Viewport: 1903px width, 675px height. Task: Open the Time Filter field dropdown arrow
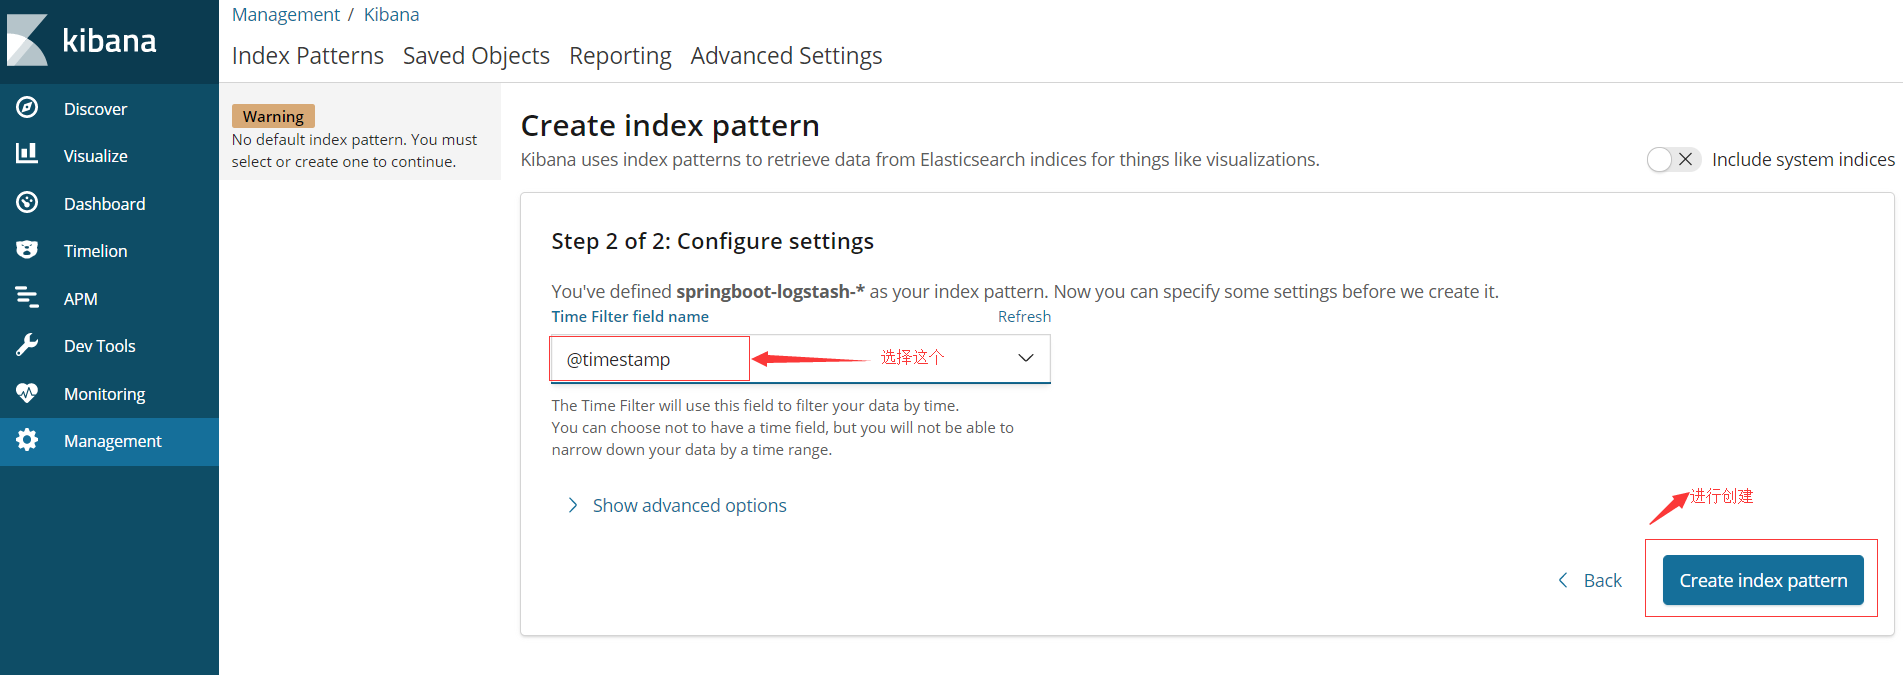pyautogui.click(x=1025, y=358)
